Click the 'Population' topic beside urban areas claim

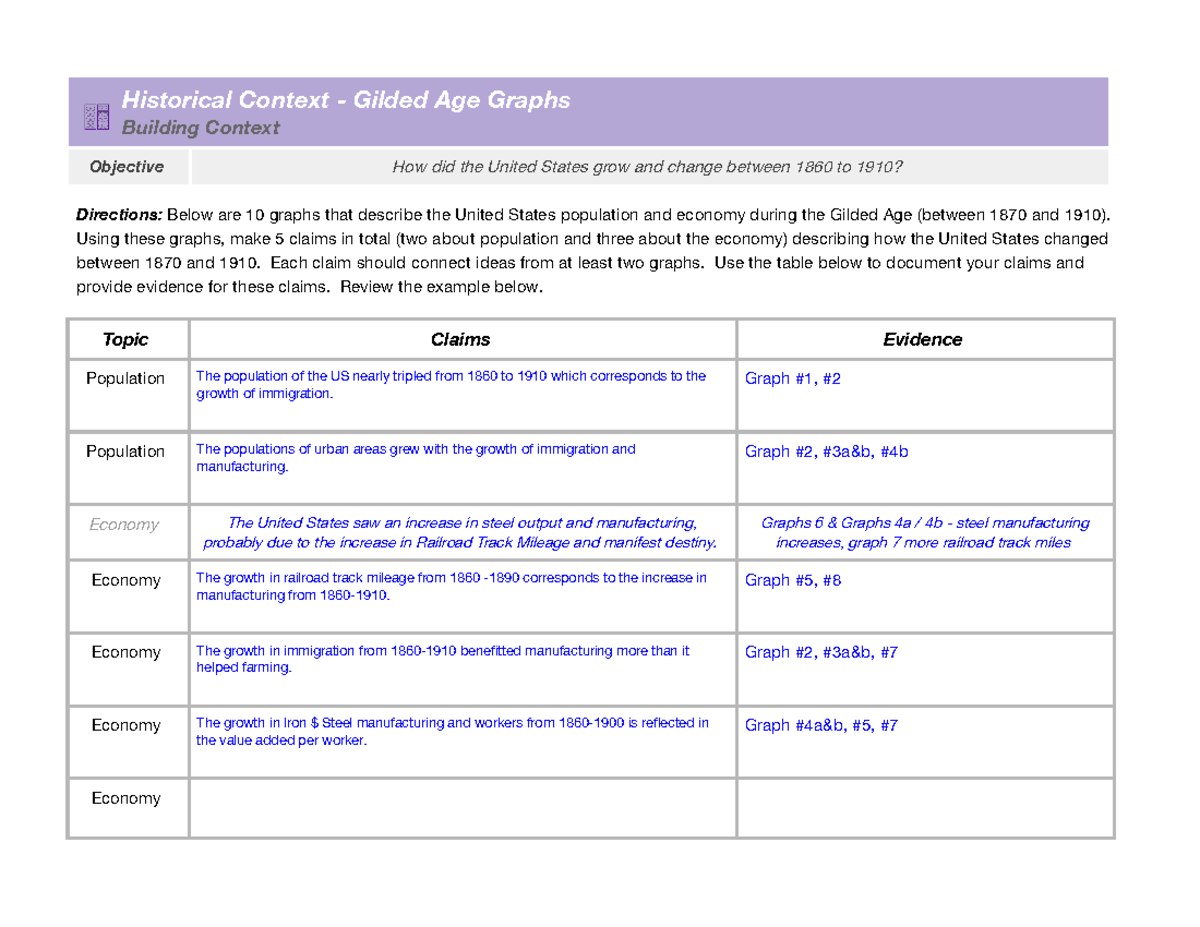[x=125, y=452]
